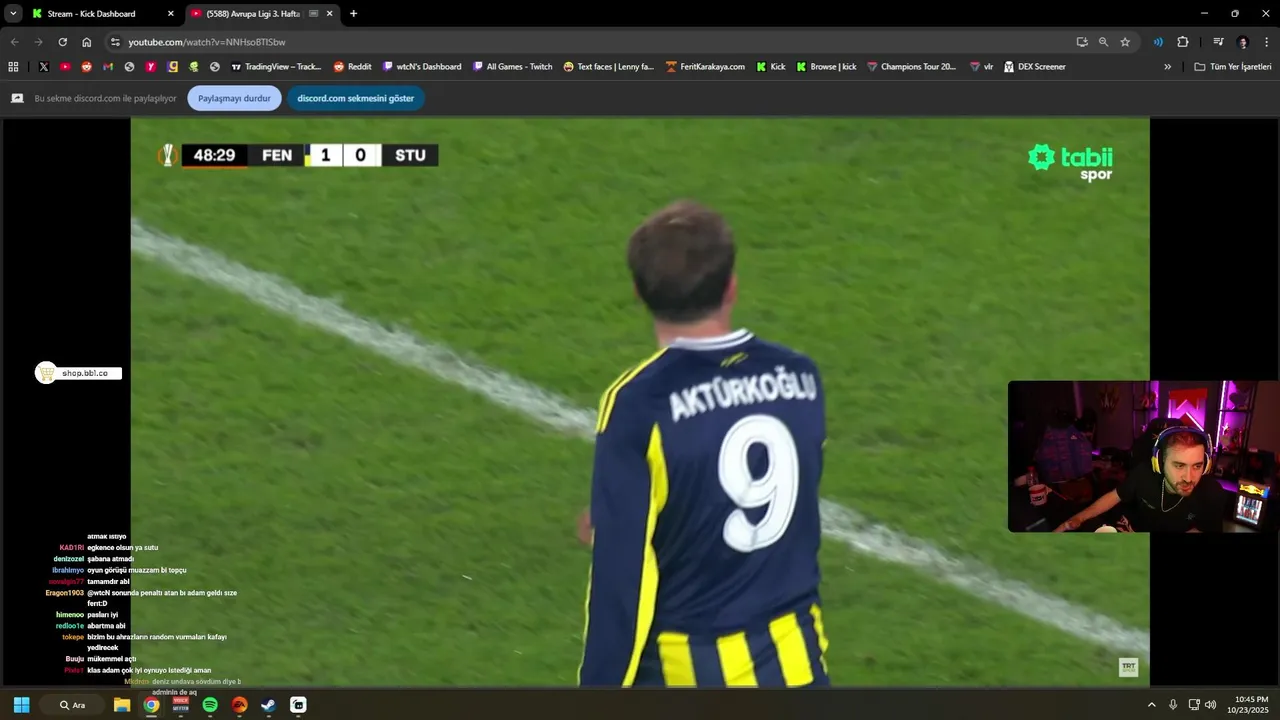This screenshot has height=720, width=1280.
Task: Go back to the previous page
Action: click(14, 42)
